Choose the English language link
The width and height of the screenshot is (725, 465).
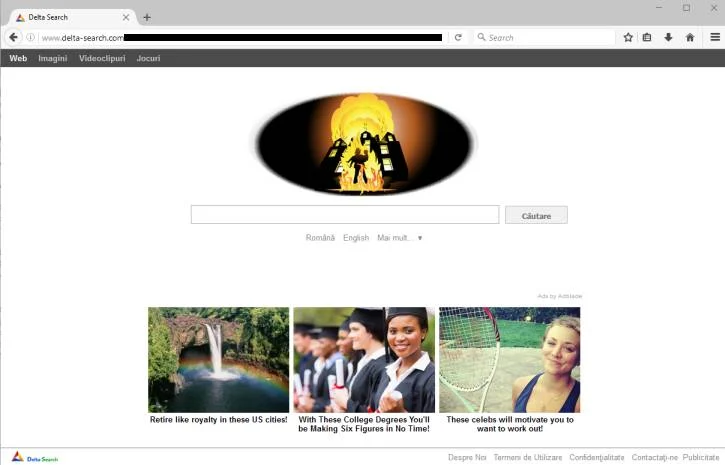(356, 238)
